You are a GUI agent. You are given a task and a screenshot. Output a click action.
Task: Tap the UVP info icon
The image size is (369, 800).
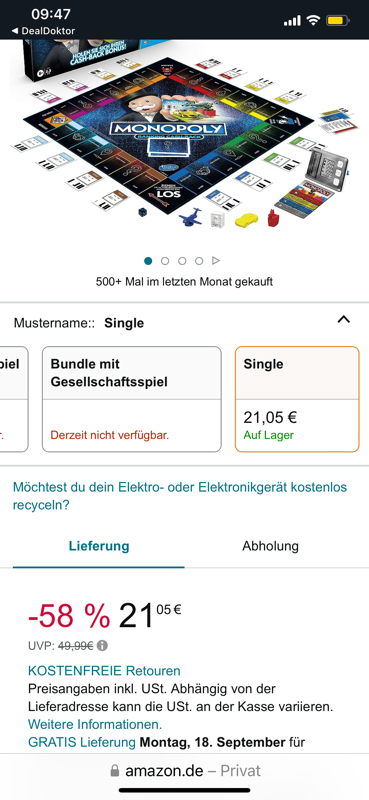102,645
